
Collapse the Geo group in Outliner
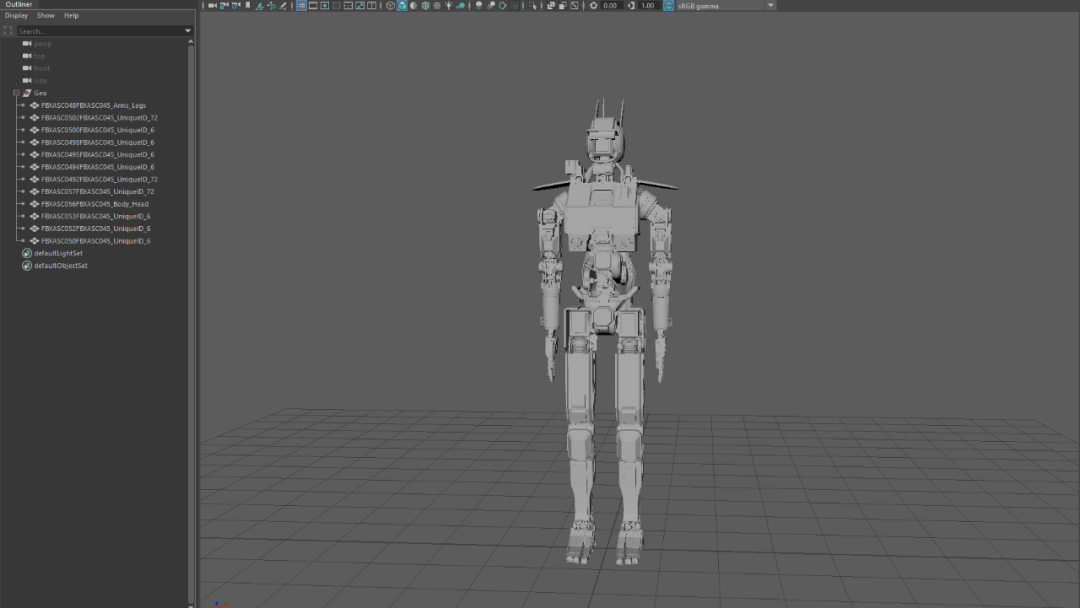pyautogui.click(x=16, y=93)
